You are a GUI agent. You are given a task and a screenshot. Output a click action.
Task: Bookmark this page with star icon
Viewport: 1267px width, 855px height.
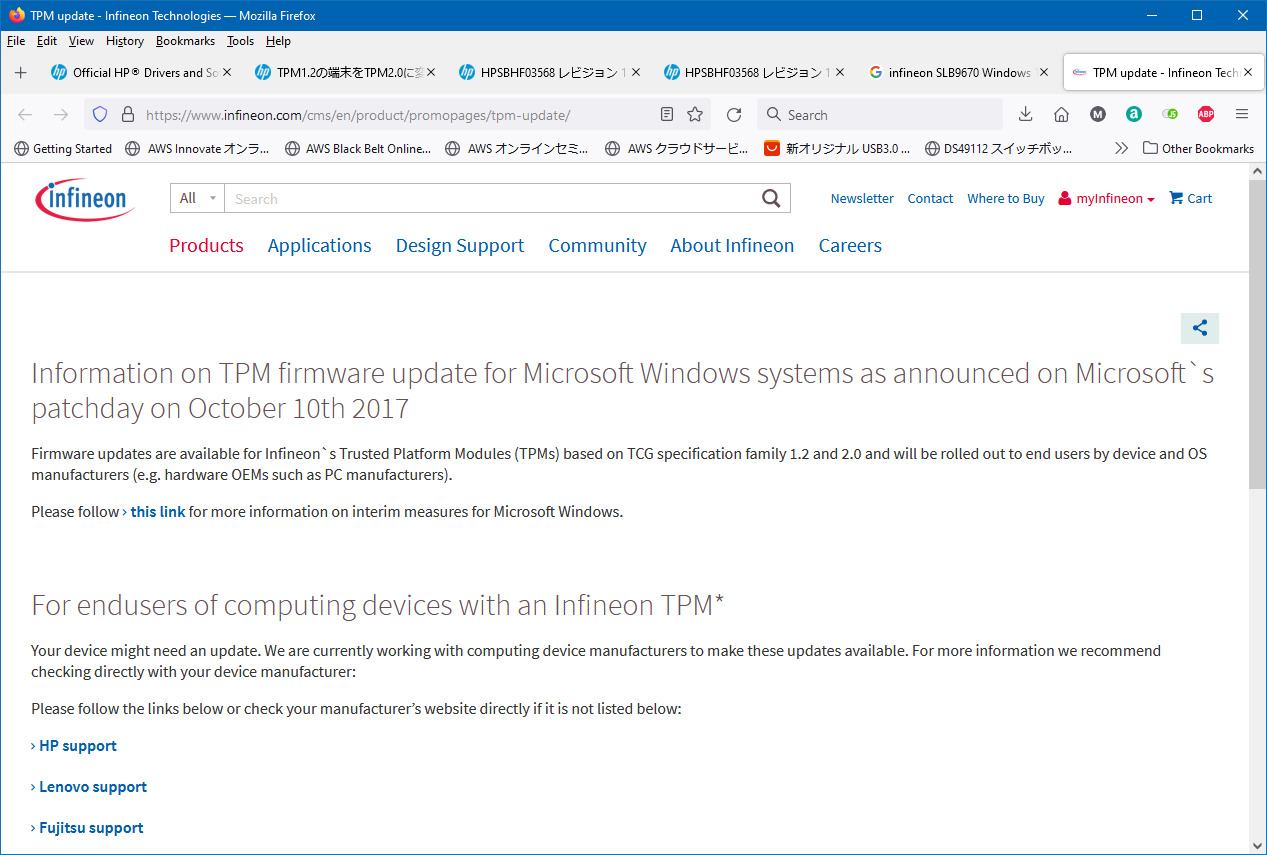click(x=695, y=115)
